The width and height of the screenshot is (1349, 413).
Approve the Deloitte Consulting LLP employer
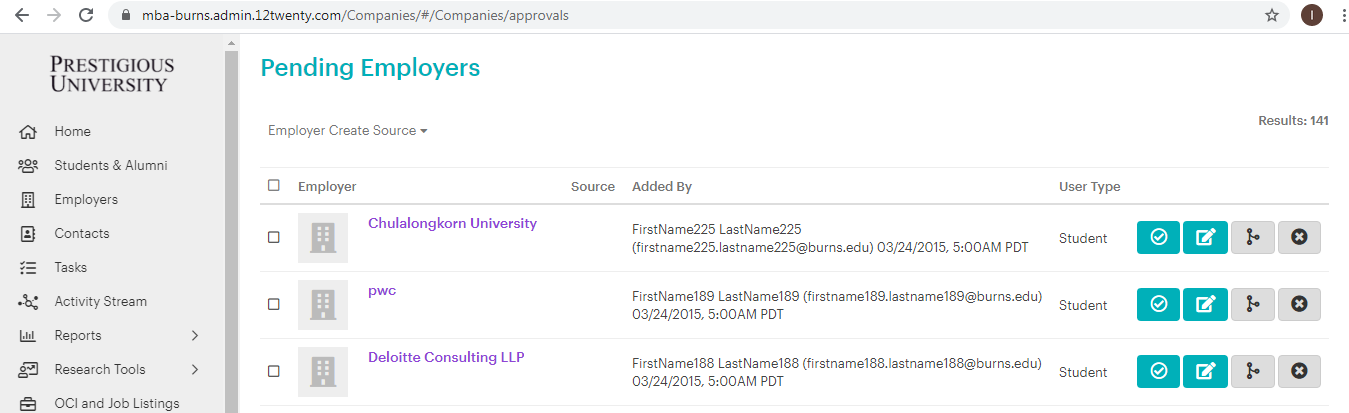1158,372
